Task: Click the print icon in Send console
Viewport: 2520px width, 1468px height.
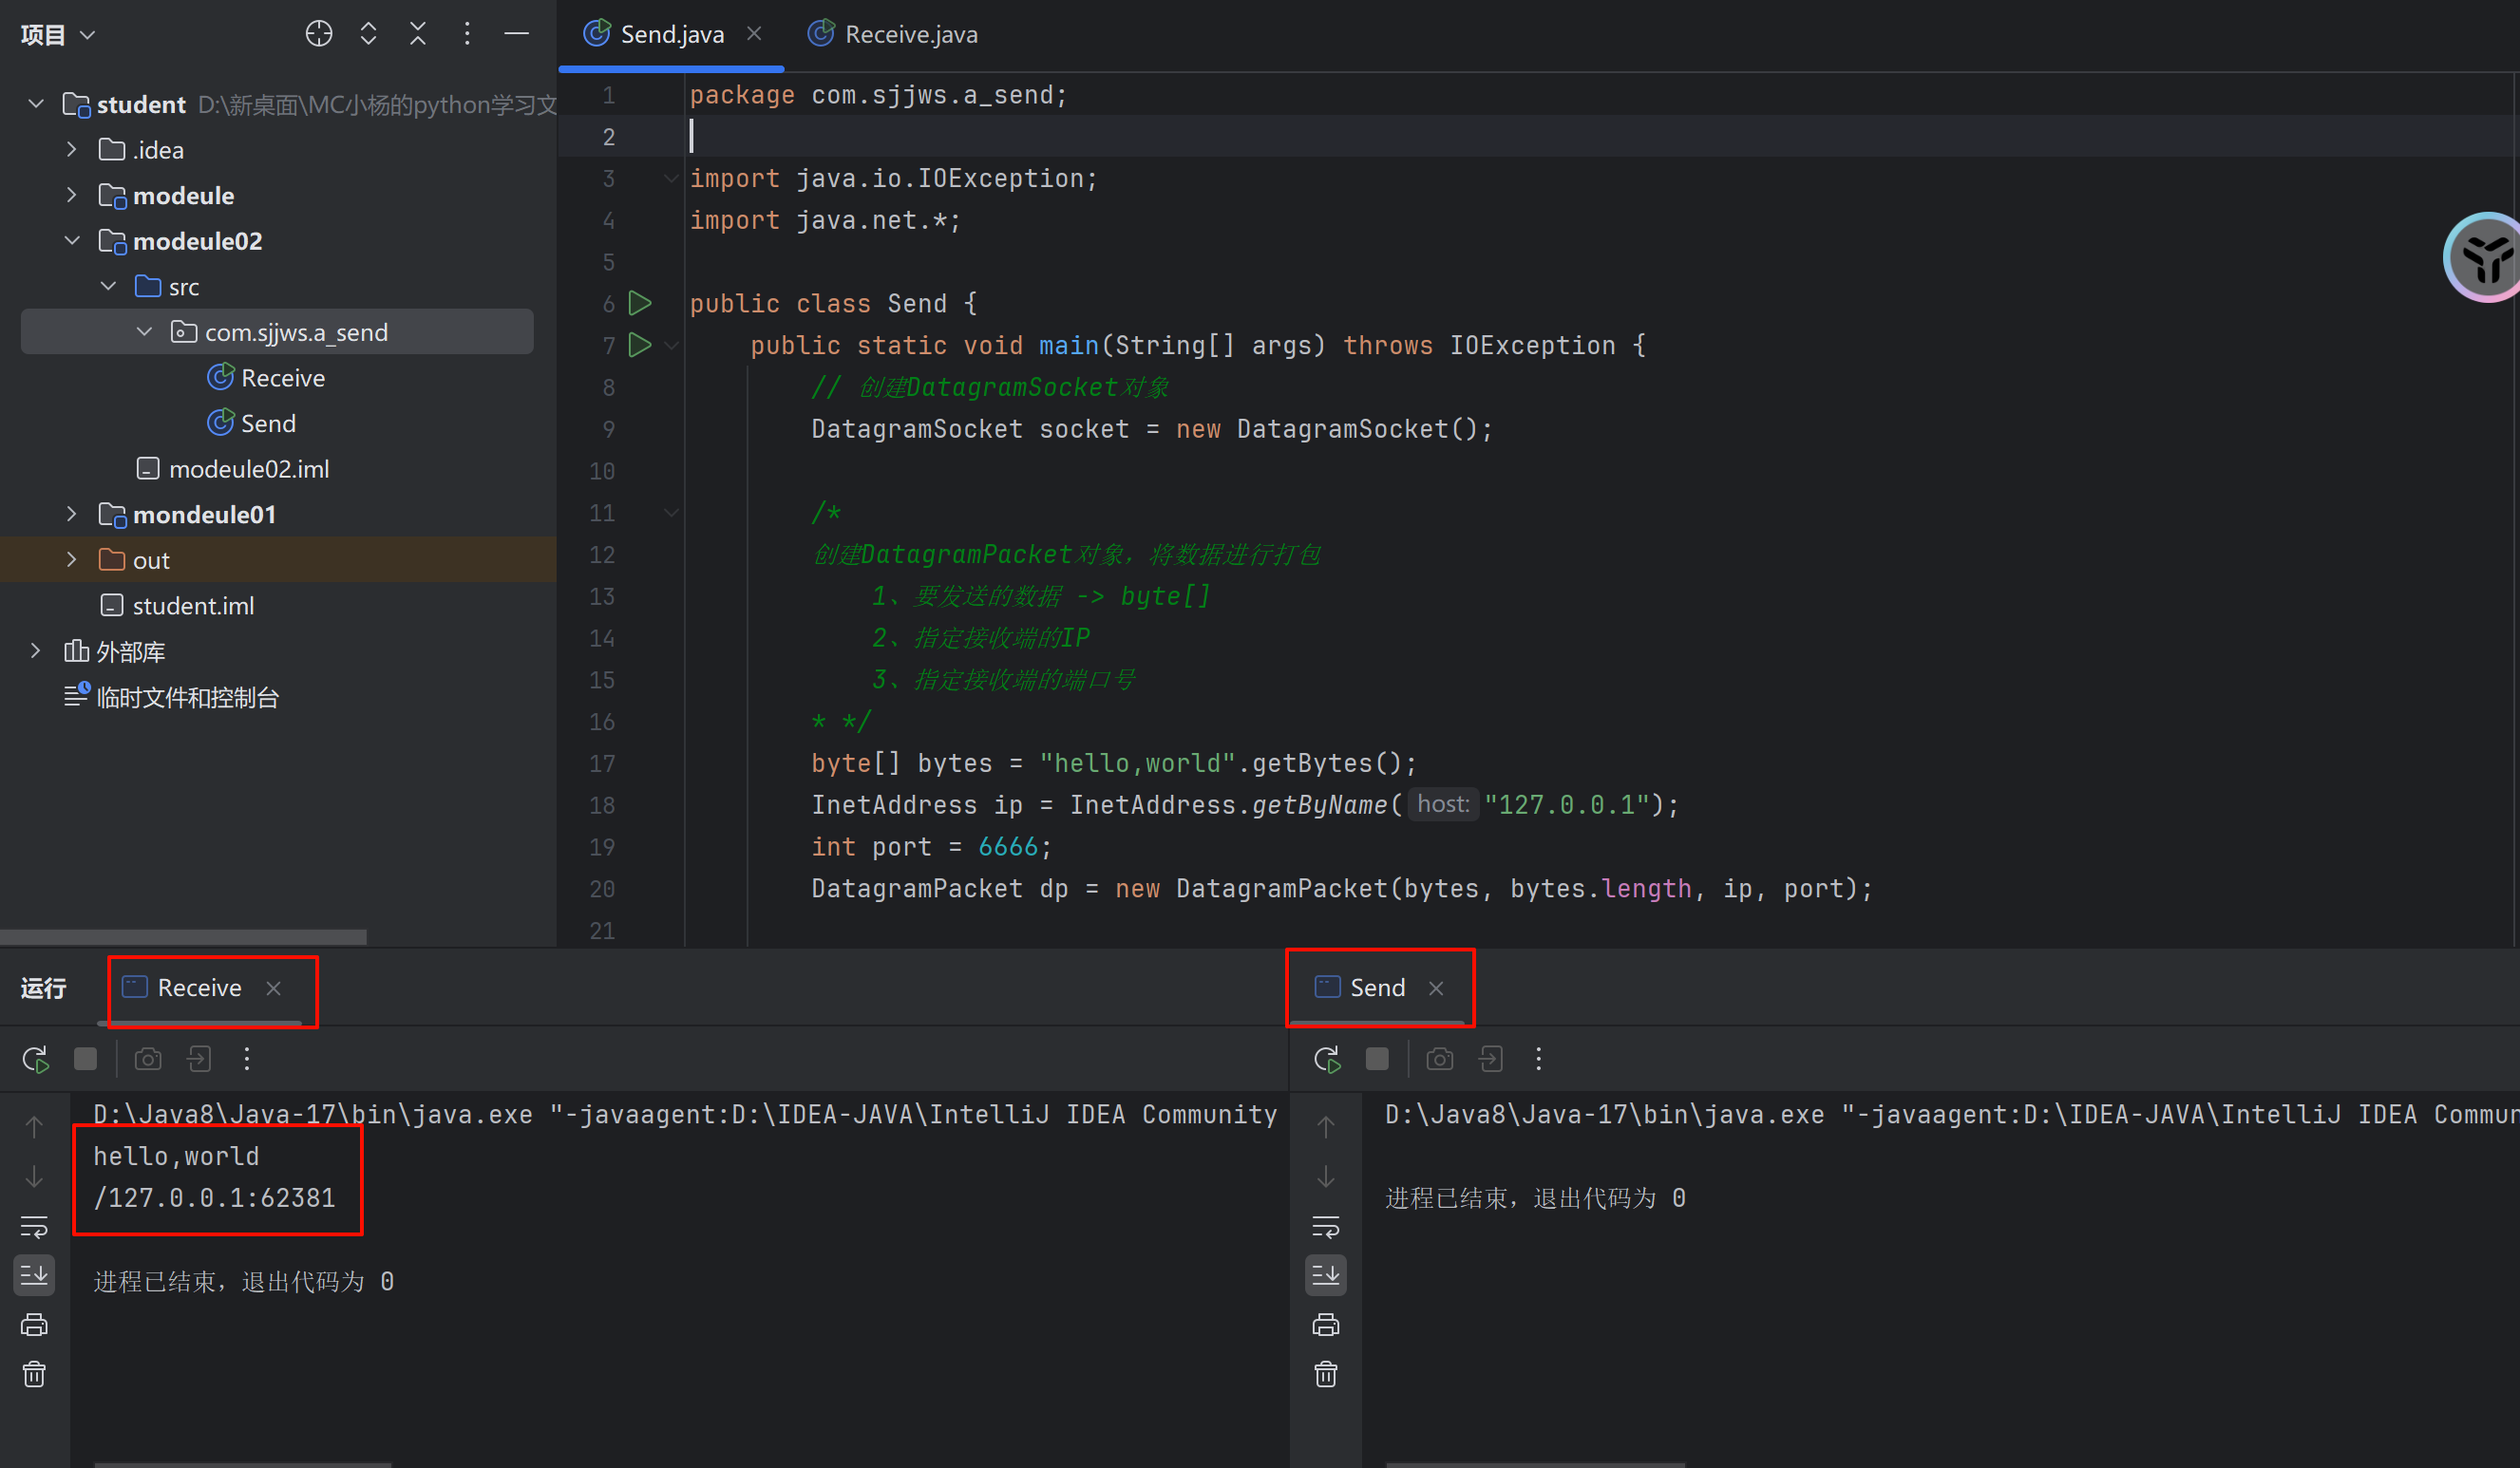Action: tap(1326, 1325)
